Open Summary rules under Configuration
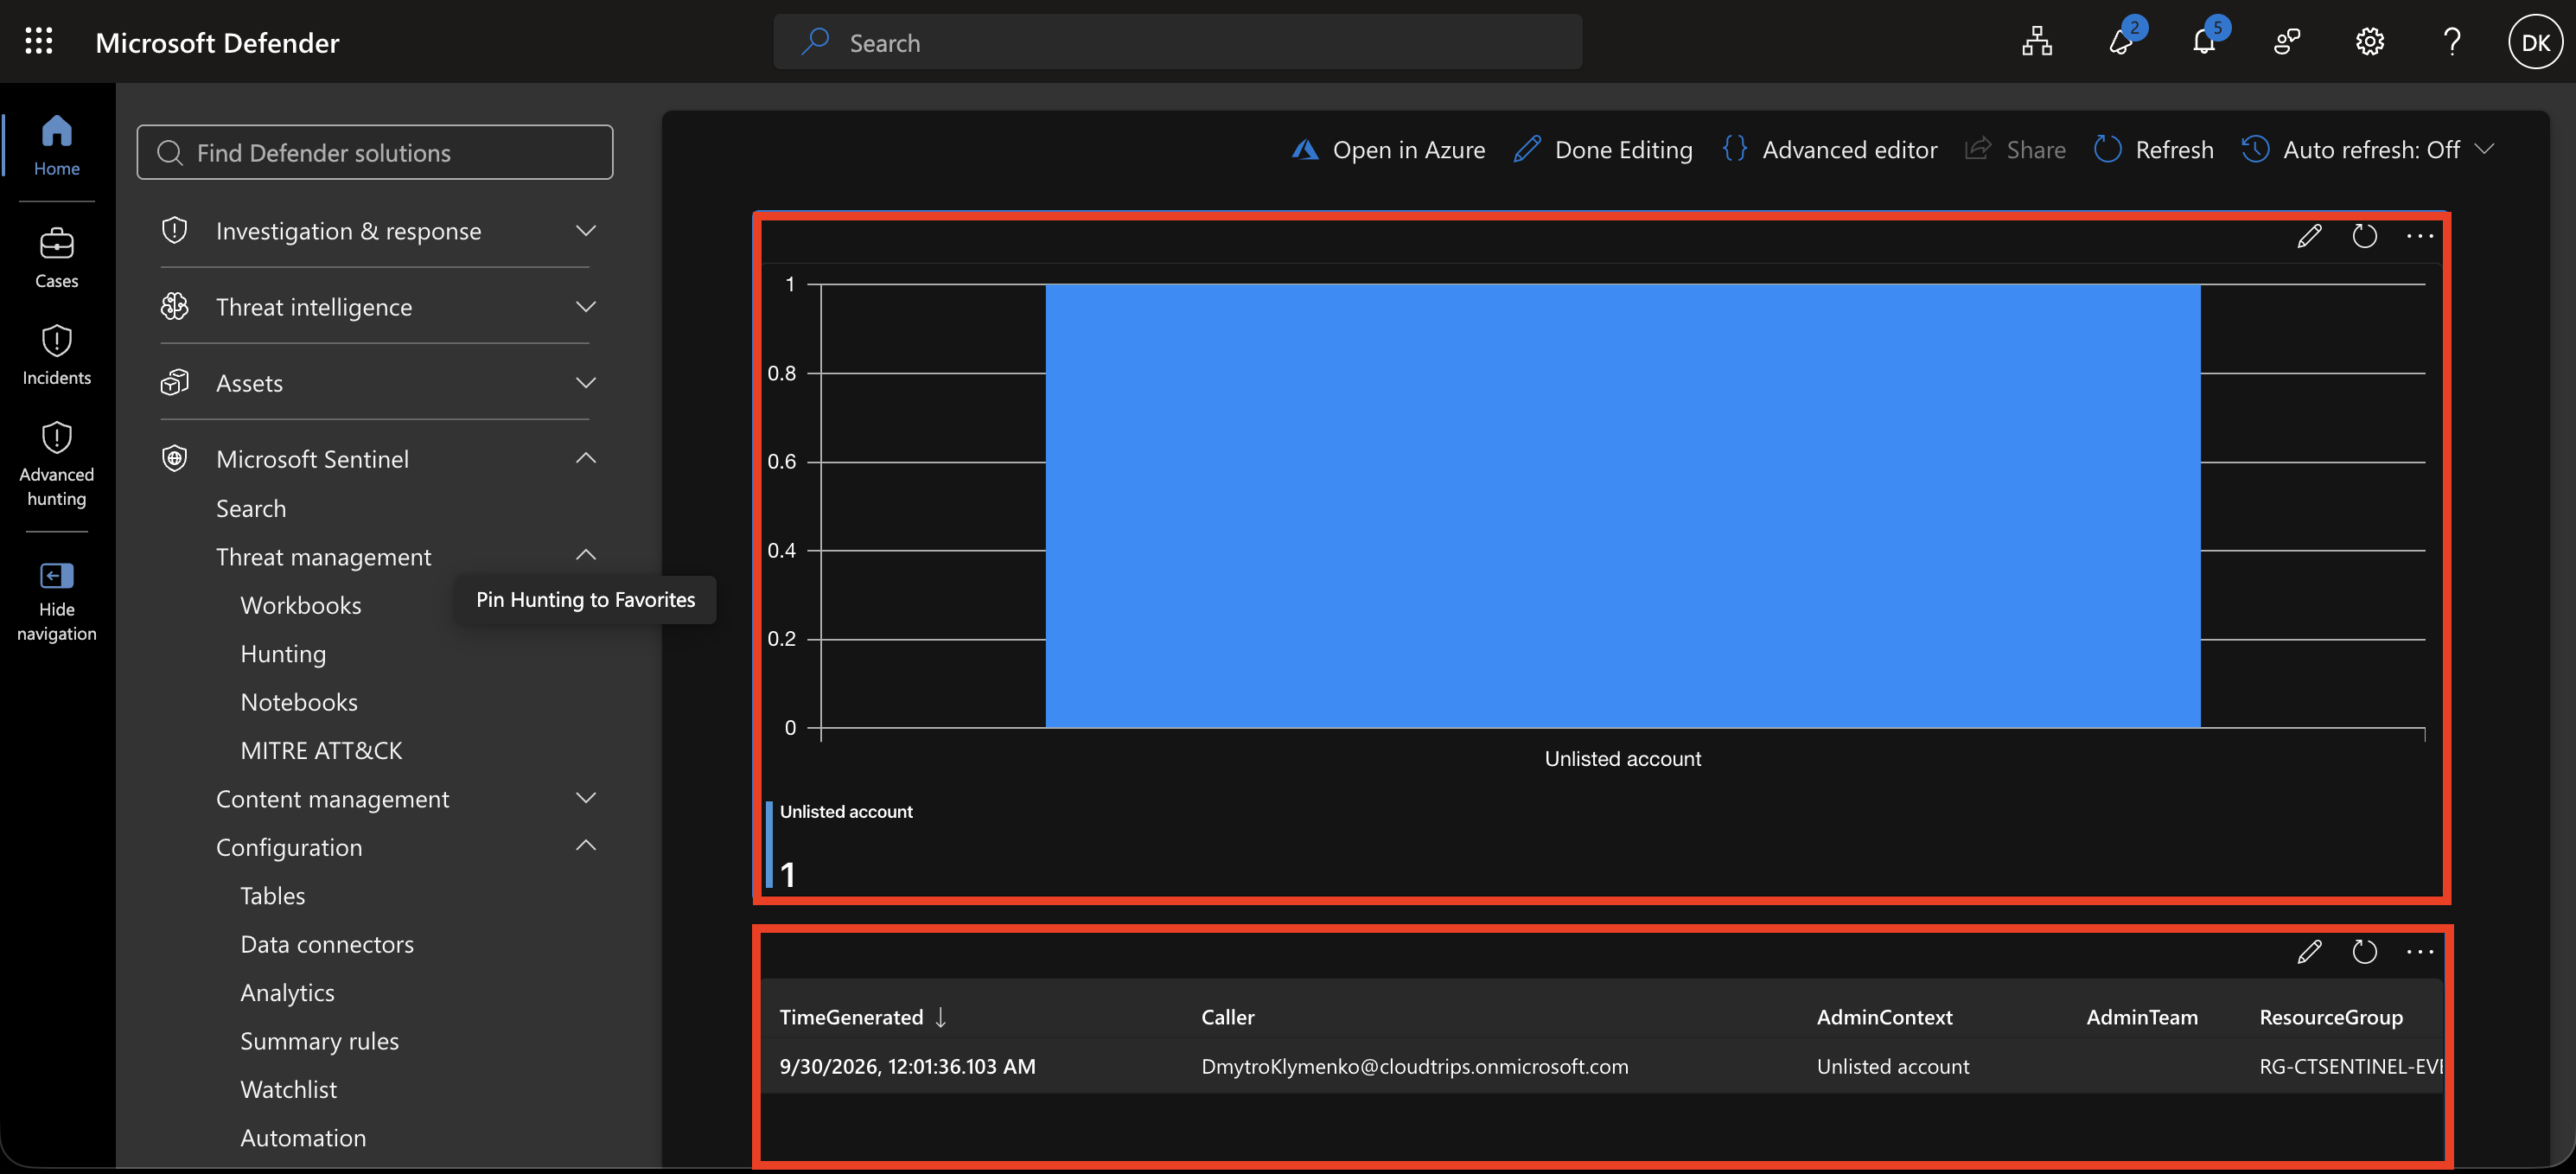2576x1174 pixels. 320,1041
